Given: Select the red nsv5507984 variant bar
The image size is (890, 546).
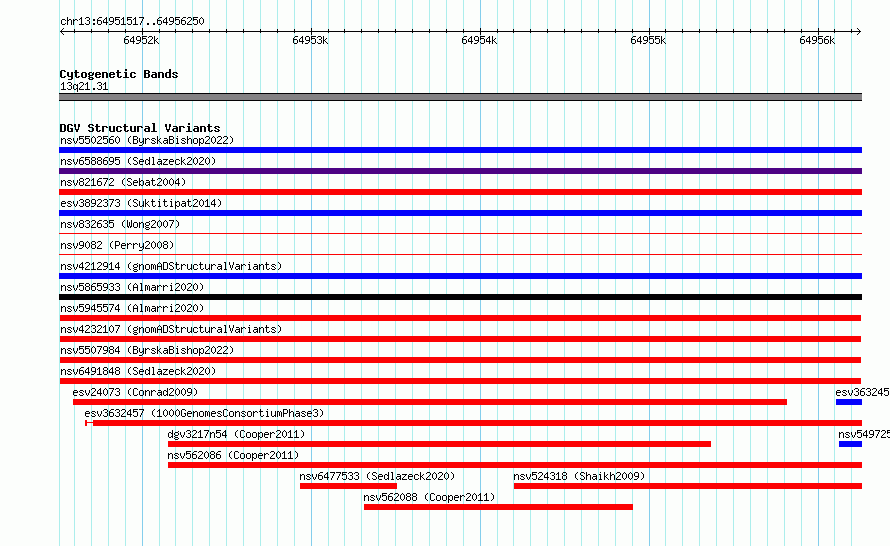Looking at the screenshot, I should (460, 360).
